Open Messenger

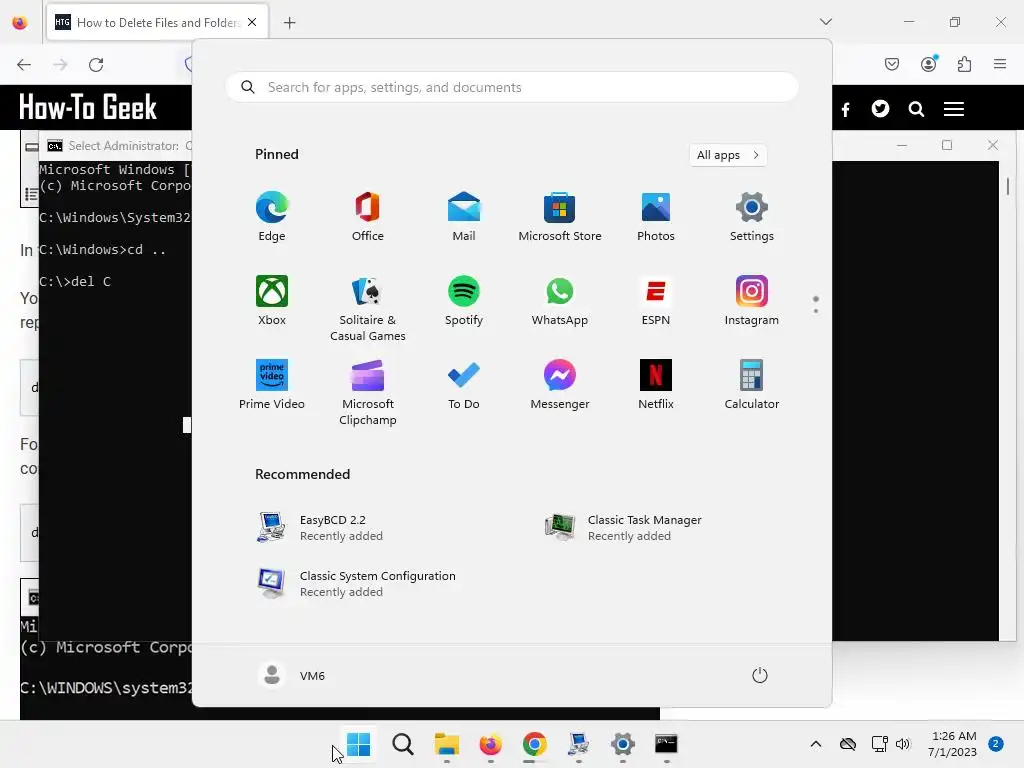560,384
